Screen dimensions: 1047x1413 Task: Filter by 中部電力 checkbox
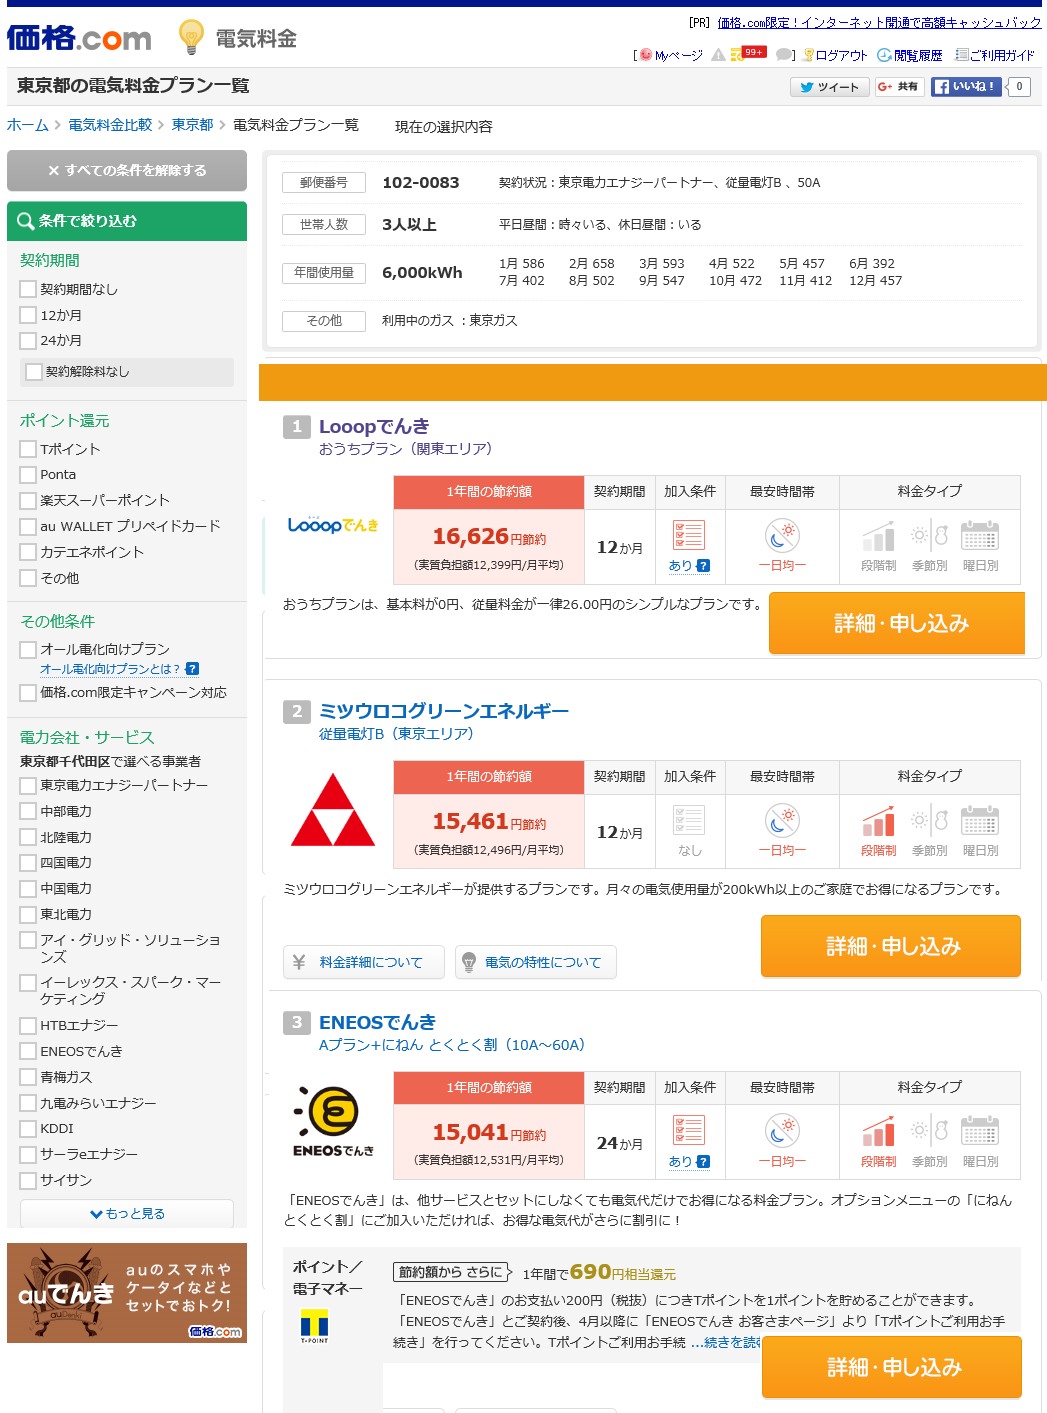(28, 811)
